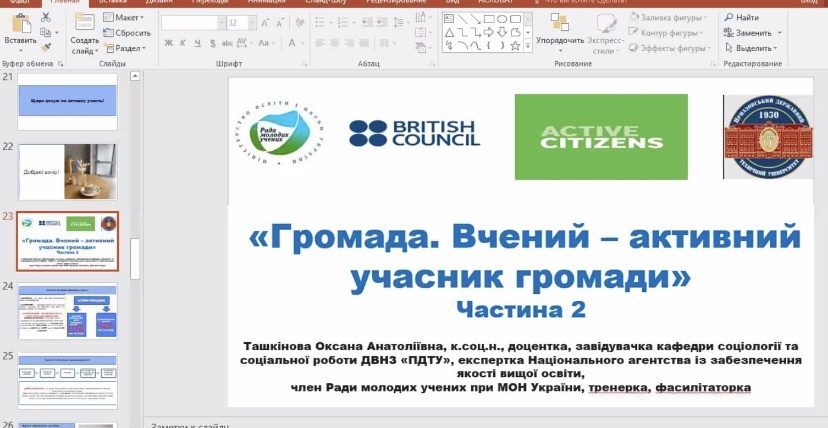Toggle underline (Ч) formatting

199,42
